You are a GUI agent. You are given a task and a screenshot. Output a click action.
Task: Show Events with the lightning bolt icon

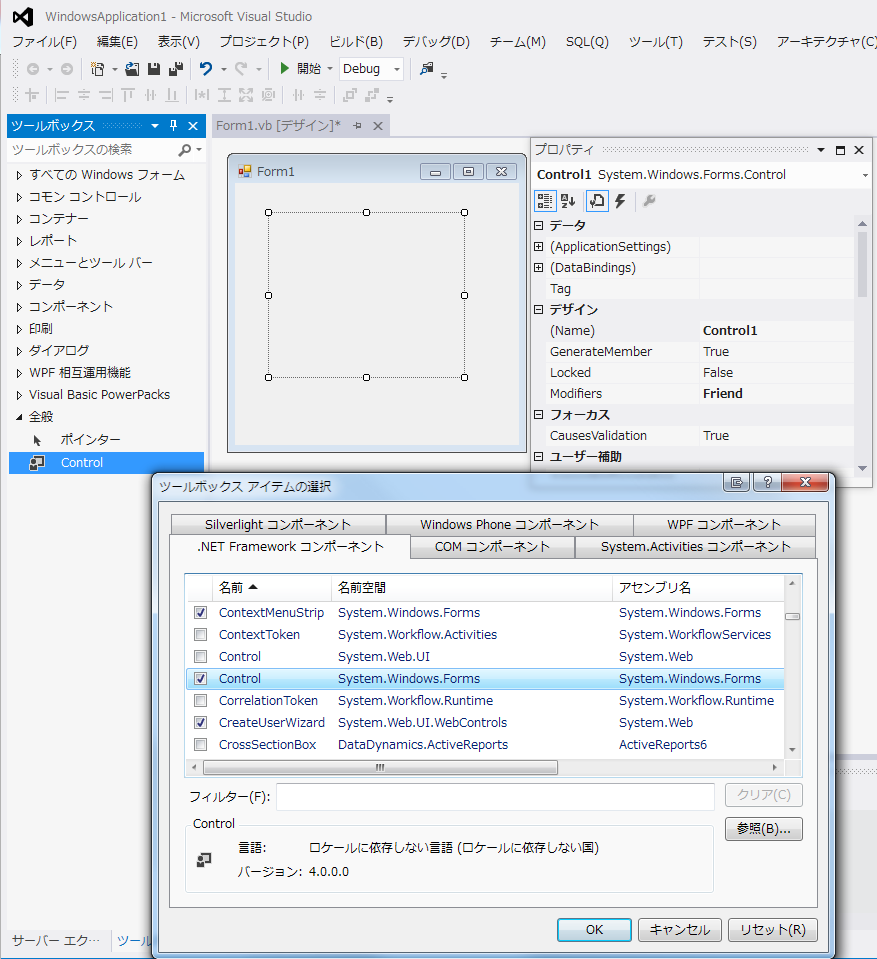click(x=620, y=201)
